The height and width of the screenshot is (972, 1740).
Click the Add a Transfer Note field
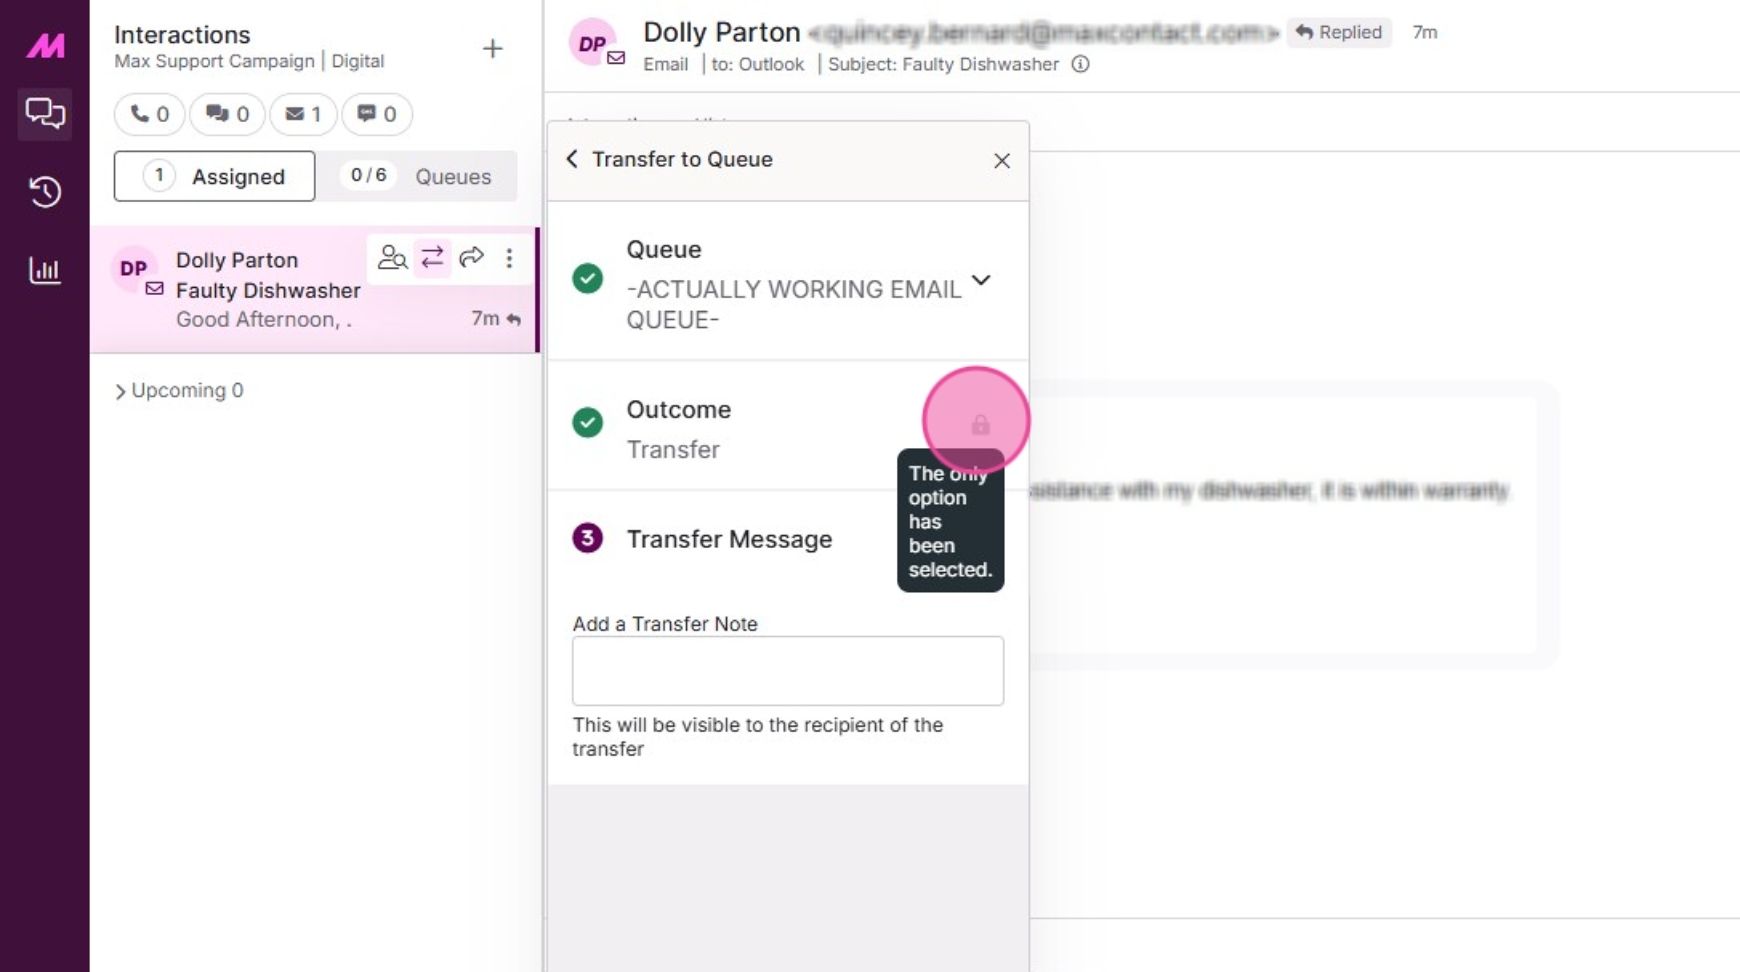point(788,671)
